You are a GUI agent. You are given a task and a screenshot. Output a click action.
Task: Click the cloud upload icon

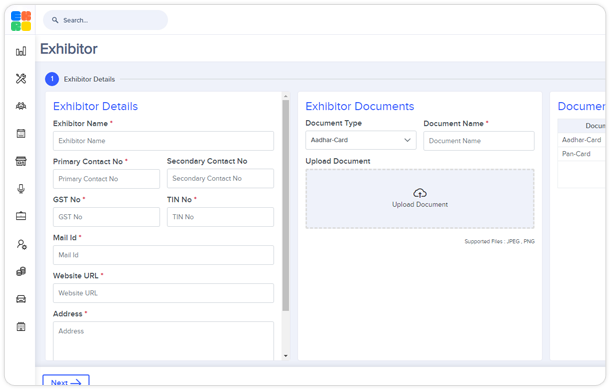420,193
